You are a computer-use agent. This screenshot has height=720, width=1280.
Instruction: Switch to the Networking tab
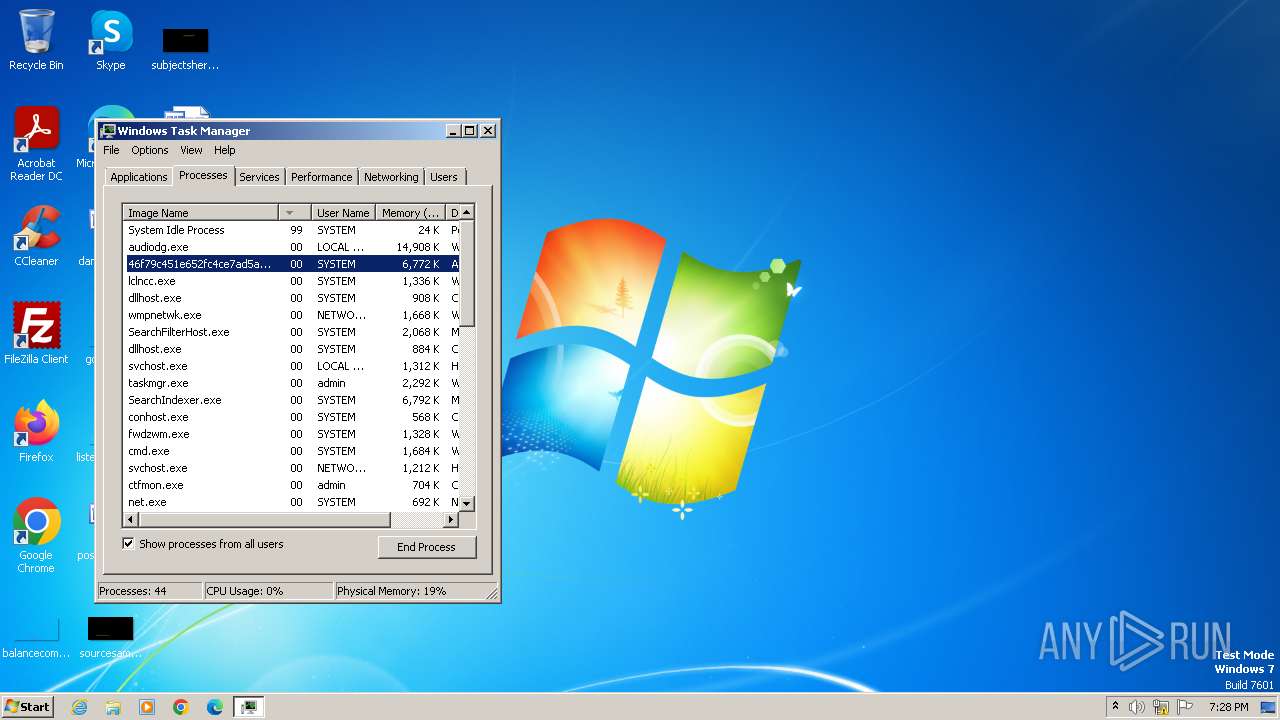point(391,177)
